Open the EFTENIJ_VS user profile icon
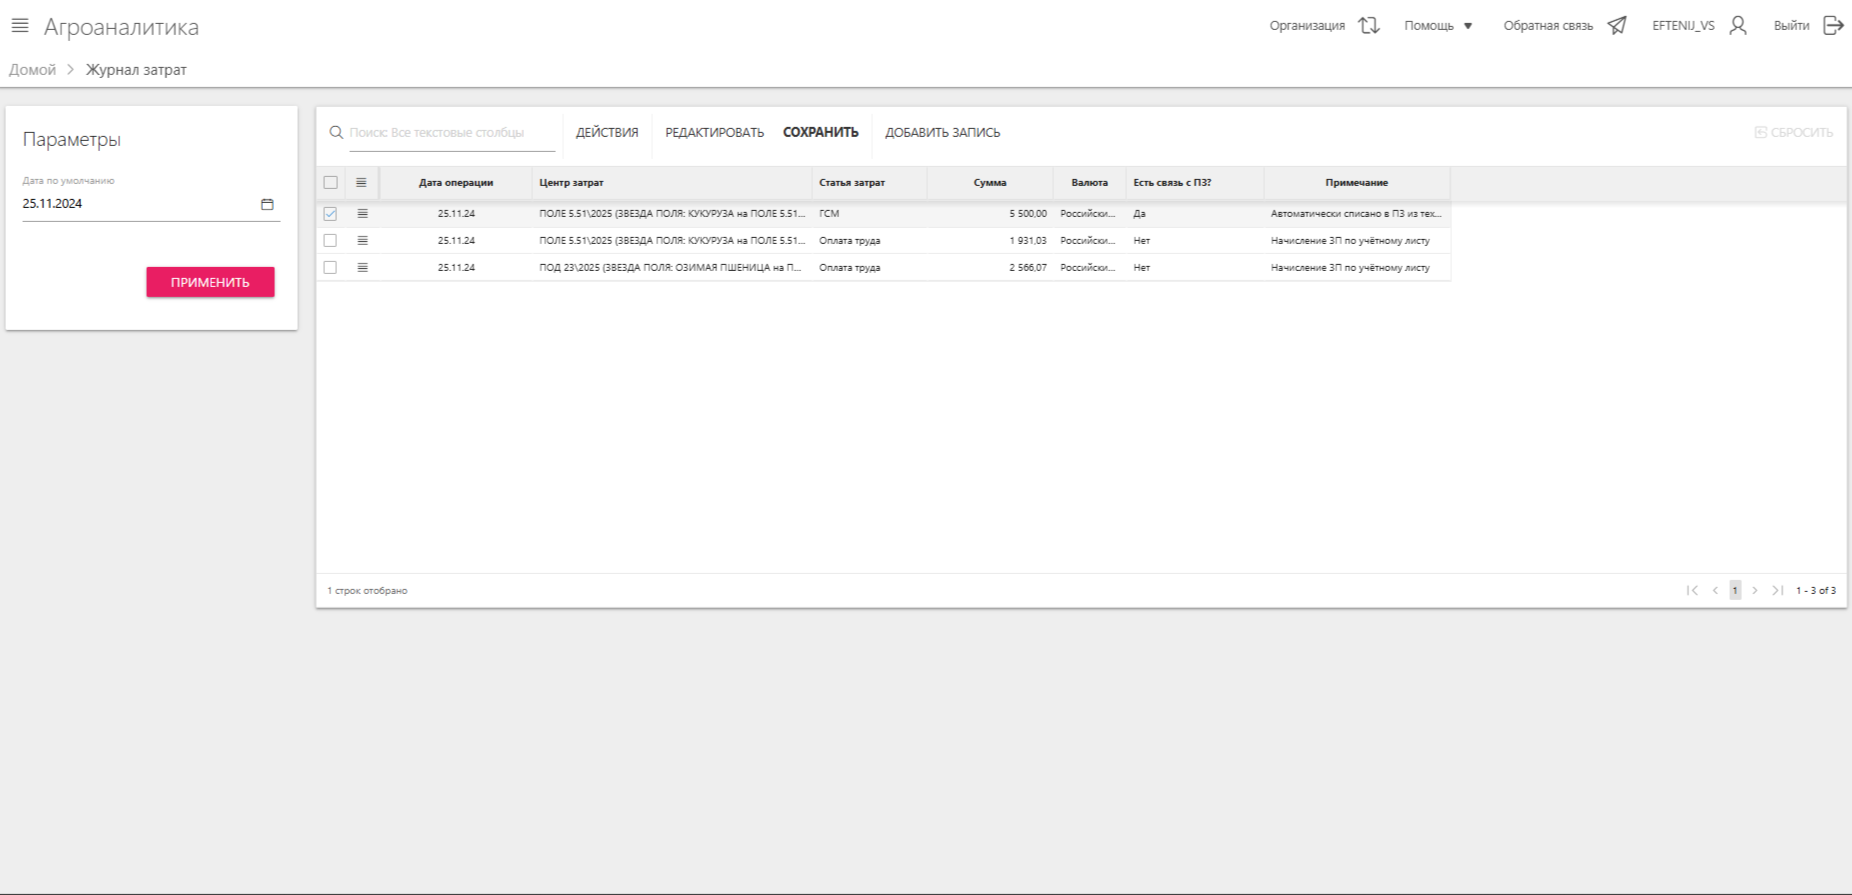This screenshot has height=895, width=1852. [x=1738, y=26]
